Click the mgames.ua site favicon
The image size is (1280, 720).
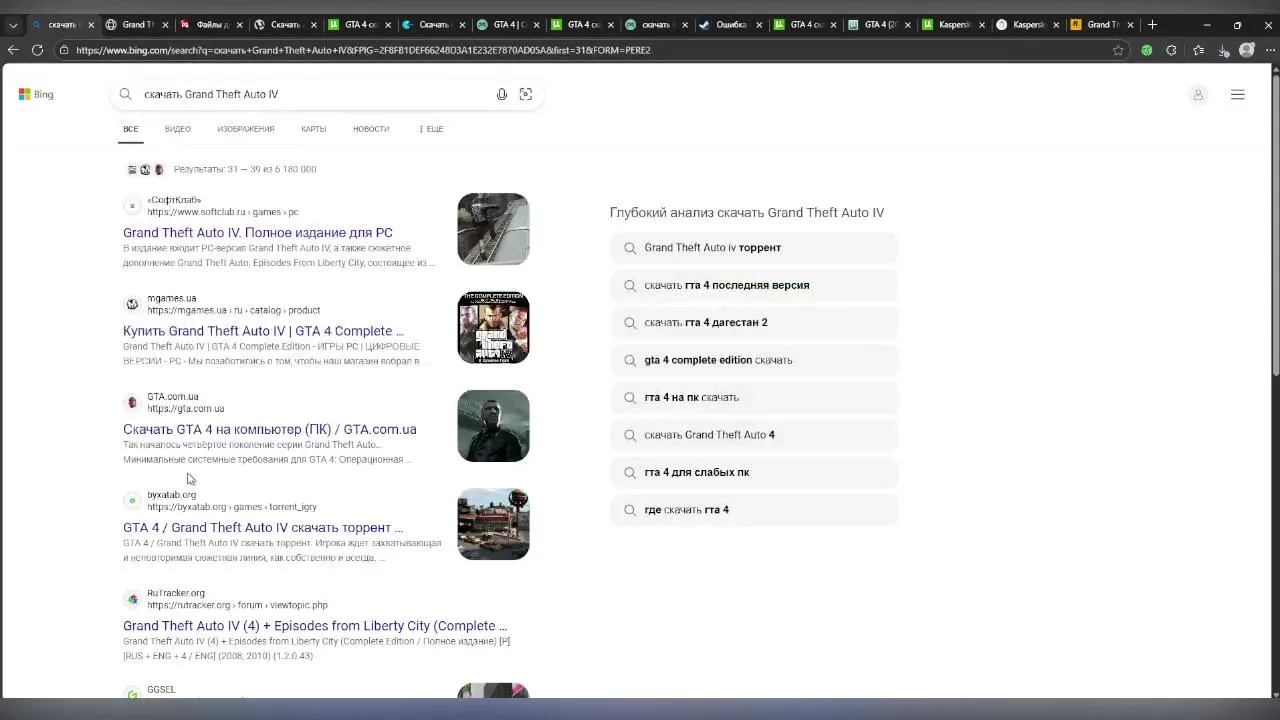[132, 304]
